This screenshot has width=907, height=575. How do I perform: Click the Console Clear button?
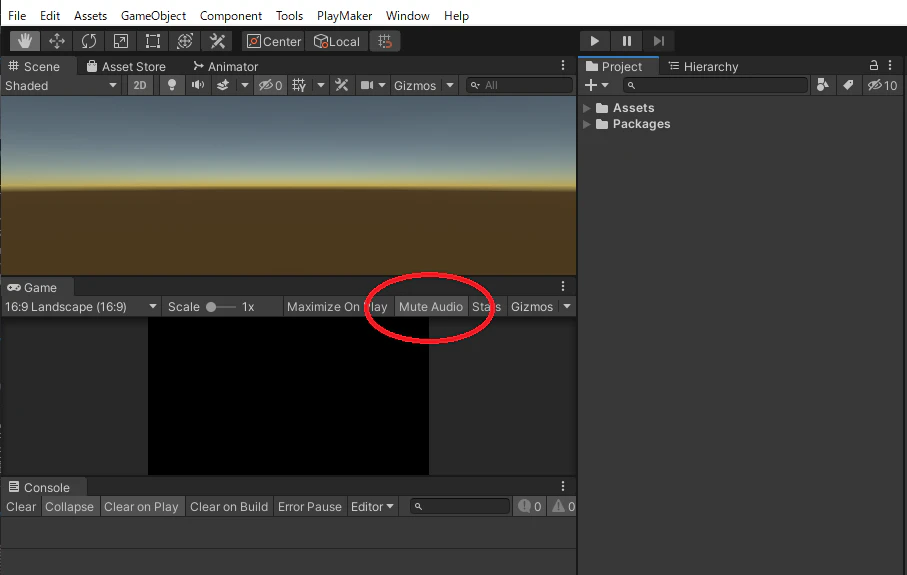click(x=21, y=507)
